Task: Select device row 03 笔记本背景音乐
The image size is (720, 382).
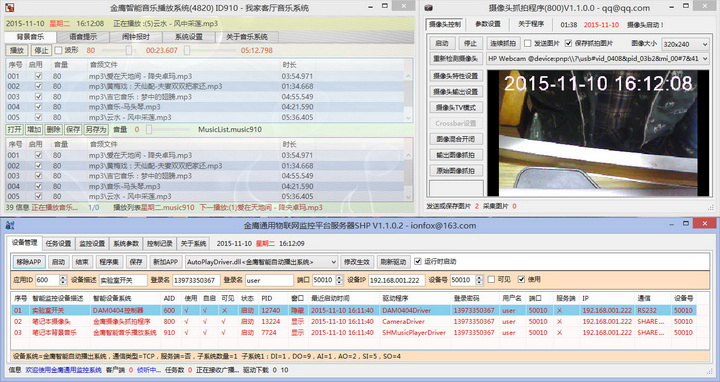Action: tap(353, 332)
